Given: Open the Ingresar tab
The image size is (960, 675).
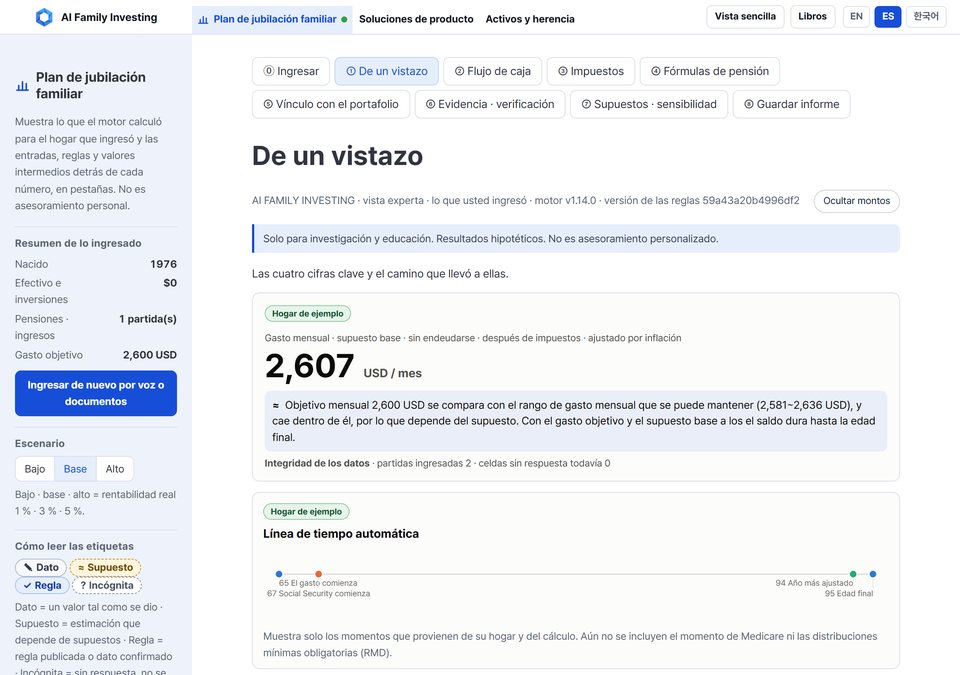Looking at the screenshot, I should (291, 71).
